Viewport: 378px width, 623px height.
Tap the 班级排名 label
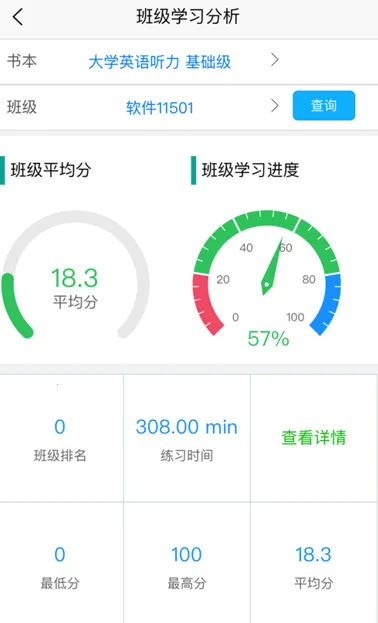pyautogui.click(x=60, y=455)
